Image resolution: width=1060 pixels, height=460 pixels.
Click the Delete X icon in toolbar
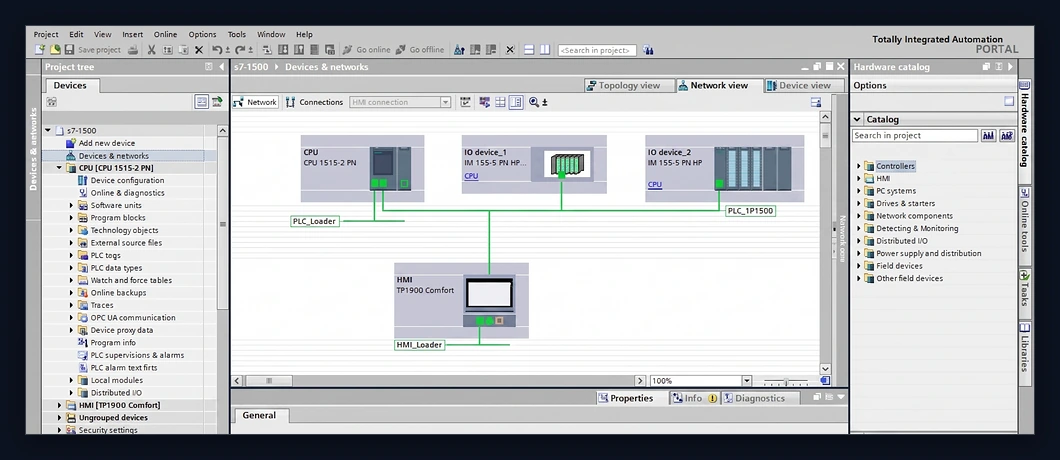(199, 49)
